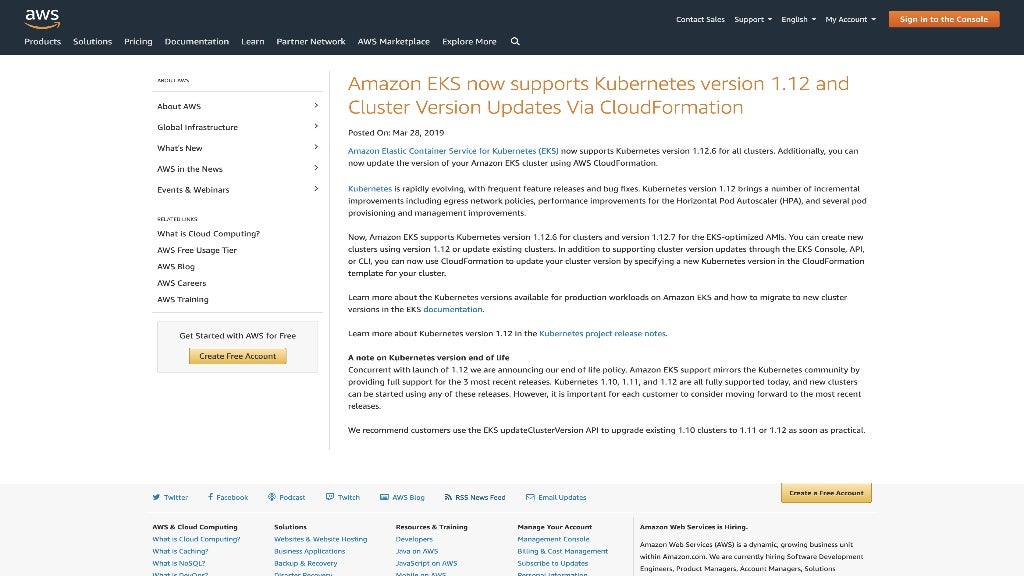
Task: Open the Explore More menu
Action: click(x=469, y=41)
